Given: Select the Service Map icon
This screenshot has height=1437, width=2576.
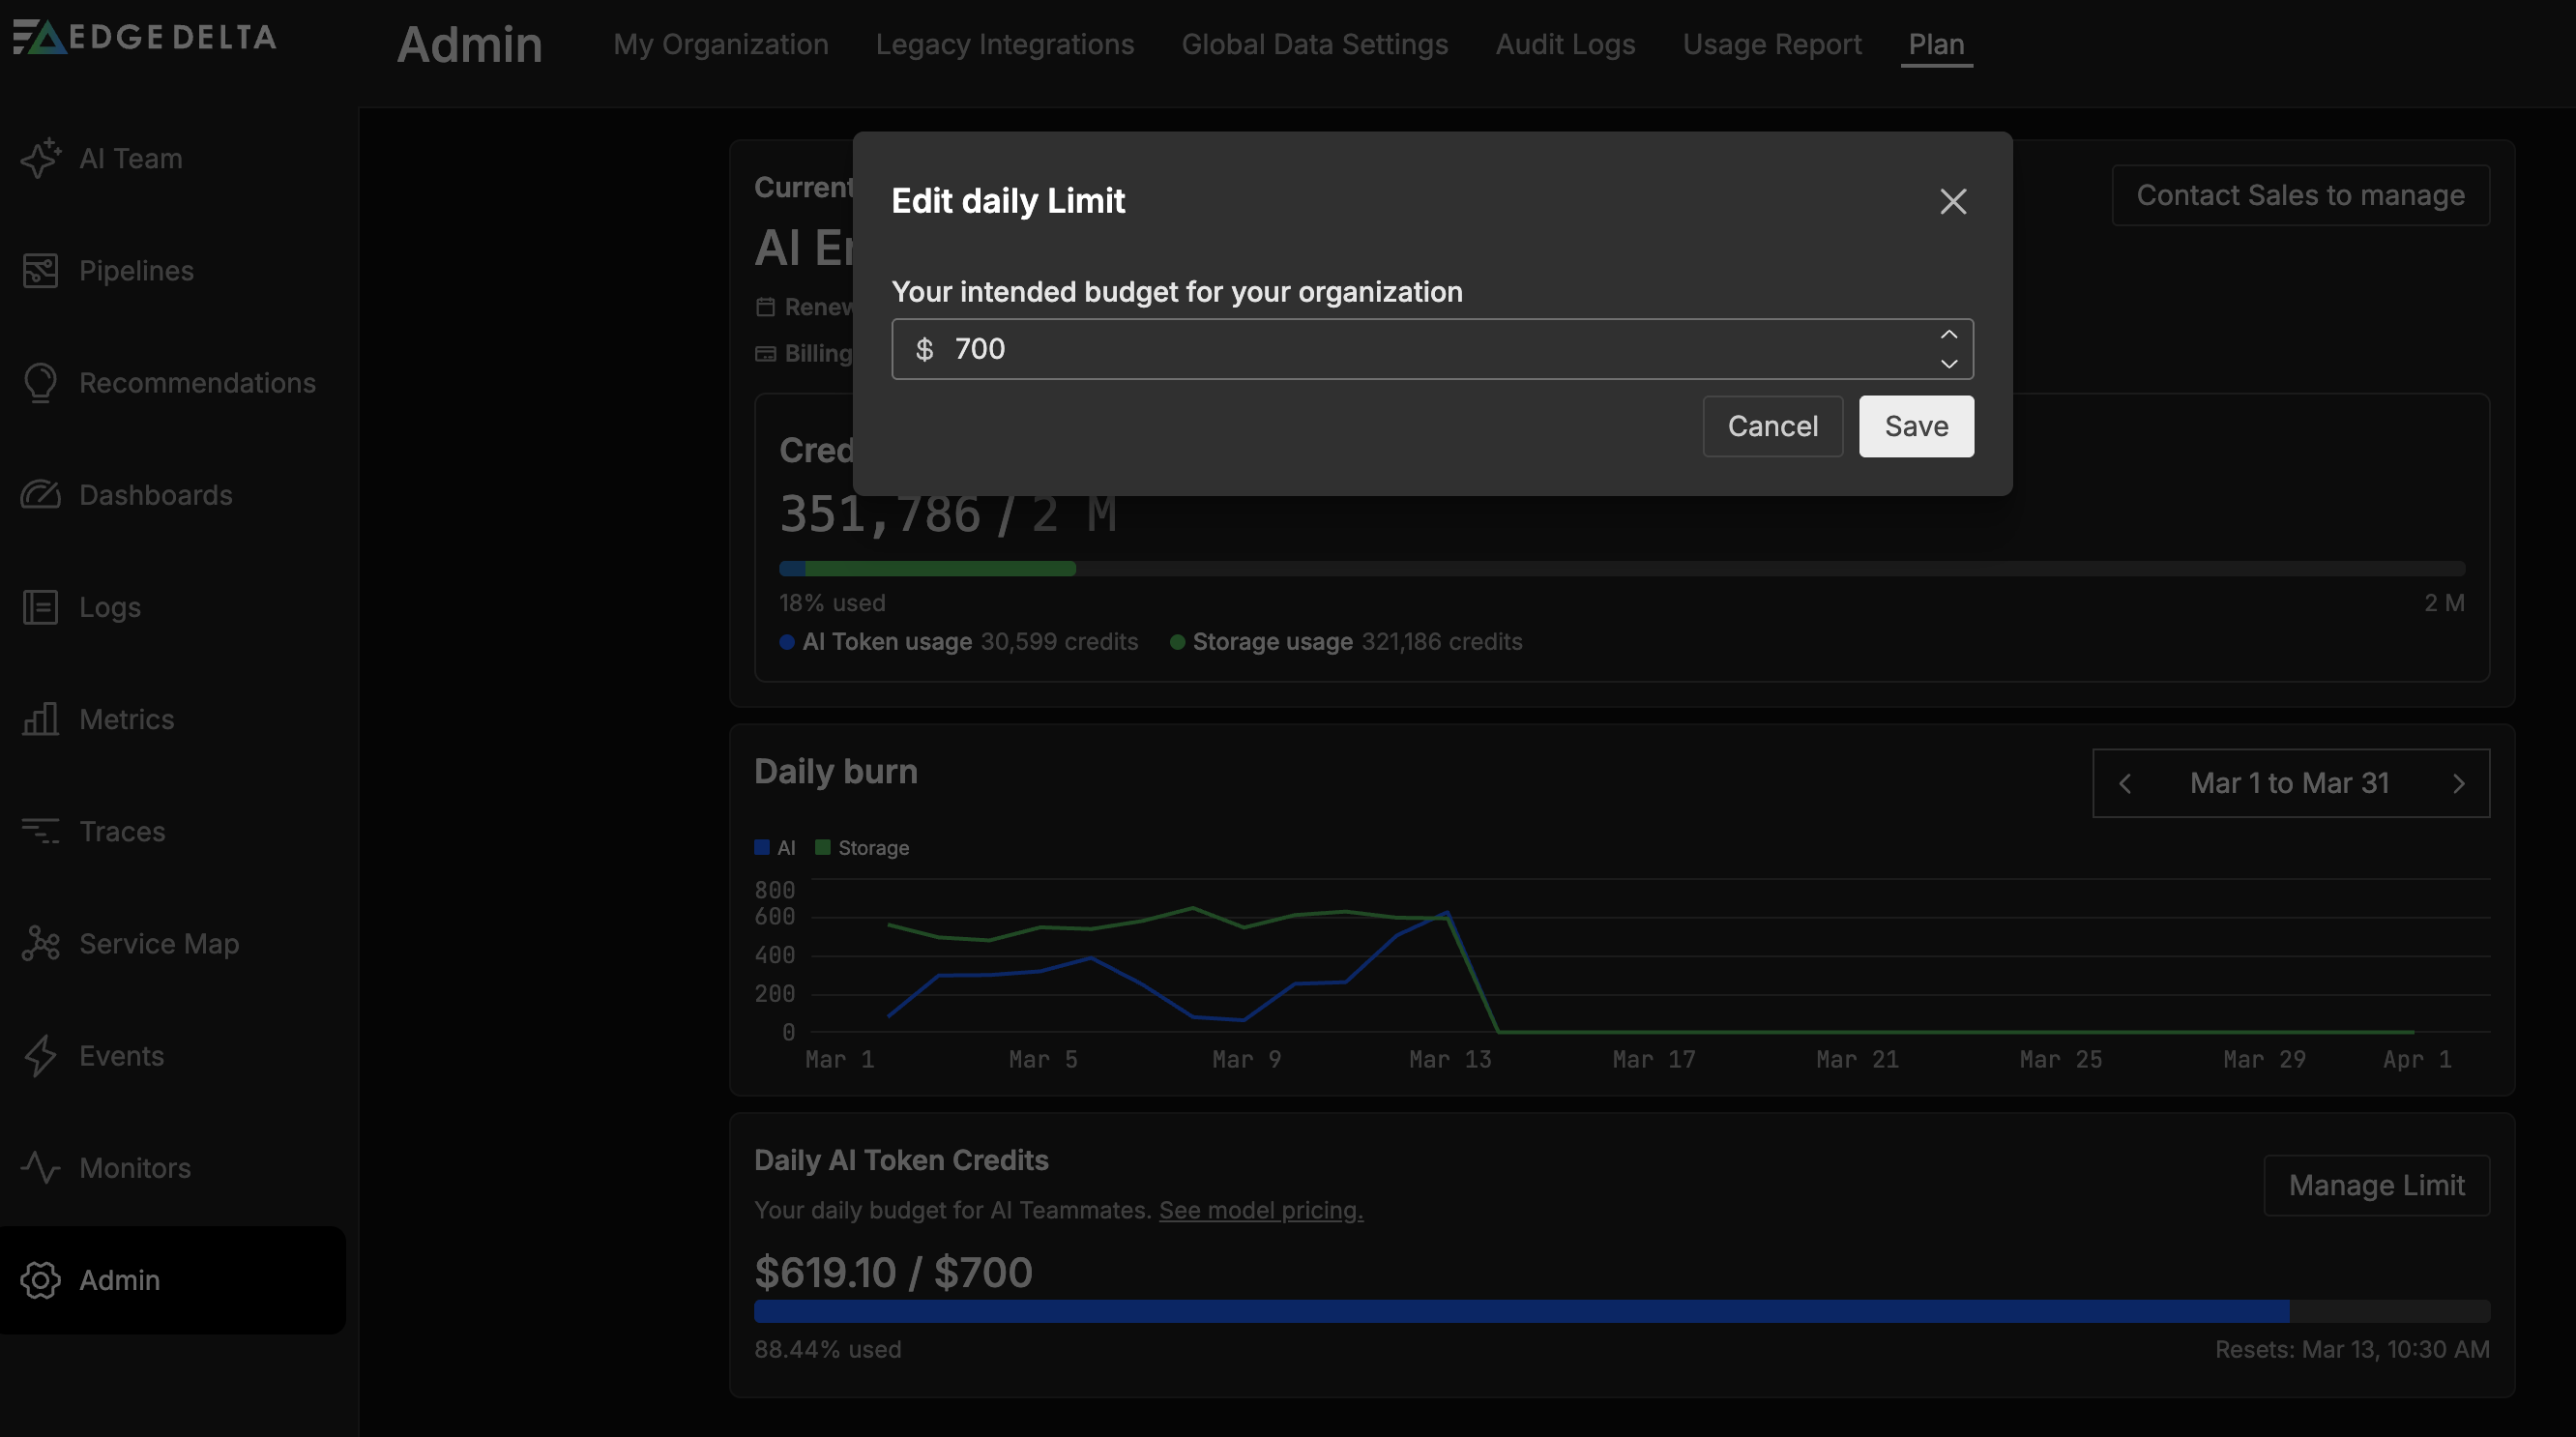Looking at the screenshot, I should pyautogui.click(x=41, y=943).
